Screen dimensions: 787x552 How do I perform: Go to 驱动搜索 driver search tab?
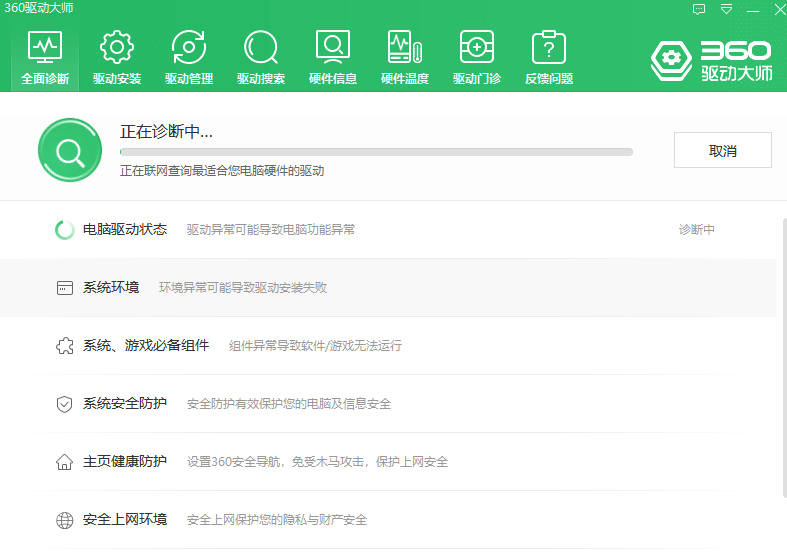click(261, 58)
